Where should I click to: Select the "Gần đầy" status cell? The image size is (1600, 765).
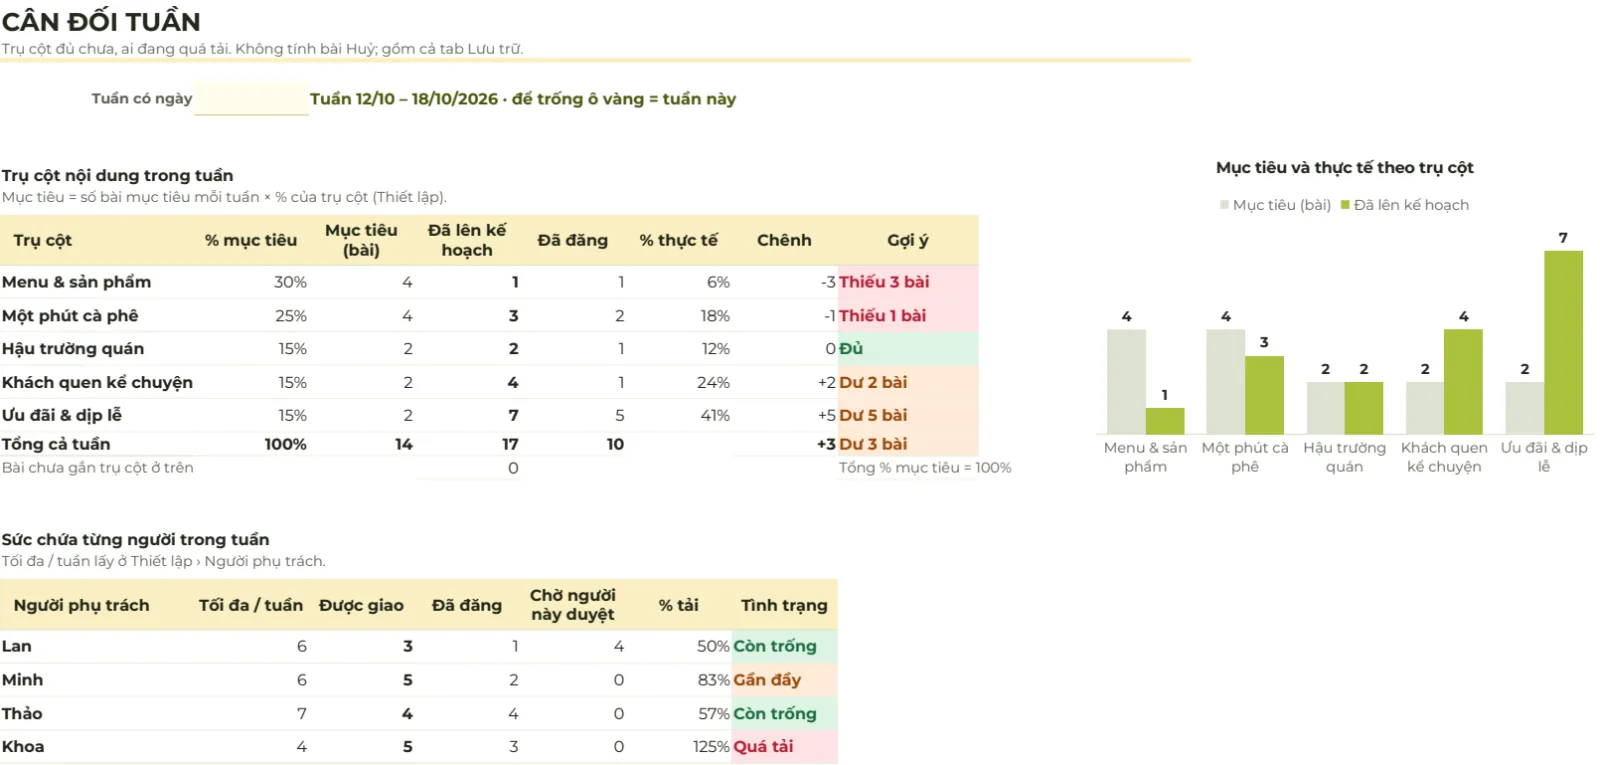tap(784, 680)
